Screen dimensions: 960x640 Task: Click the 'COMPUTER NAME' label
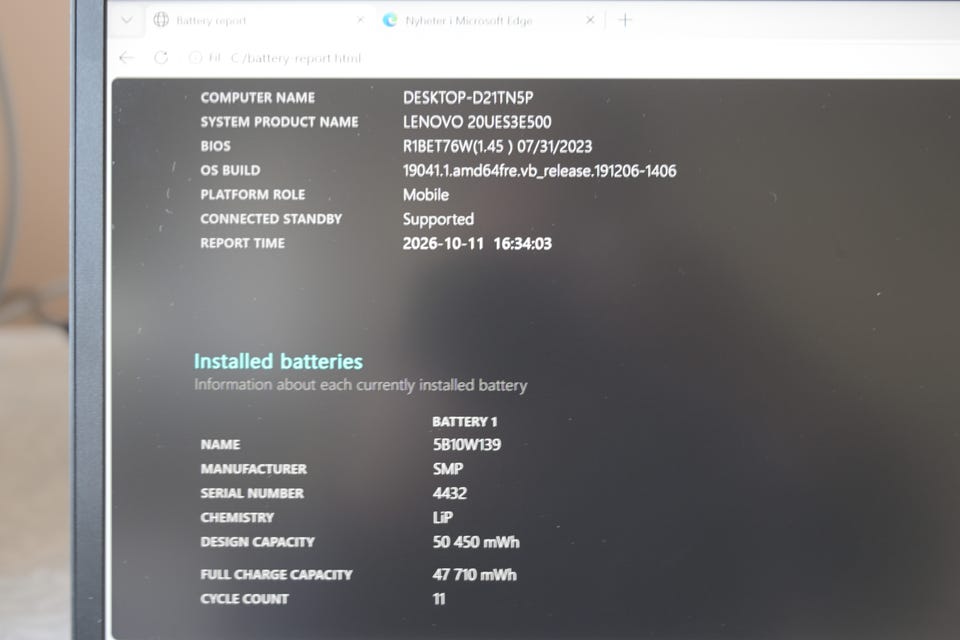[258, 98]
